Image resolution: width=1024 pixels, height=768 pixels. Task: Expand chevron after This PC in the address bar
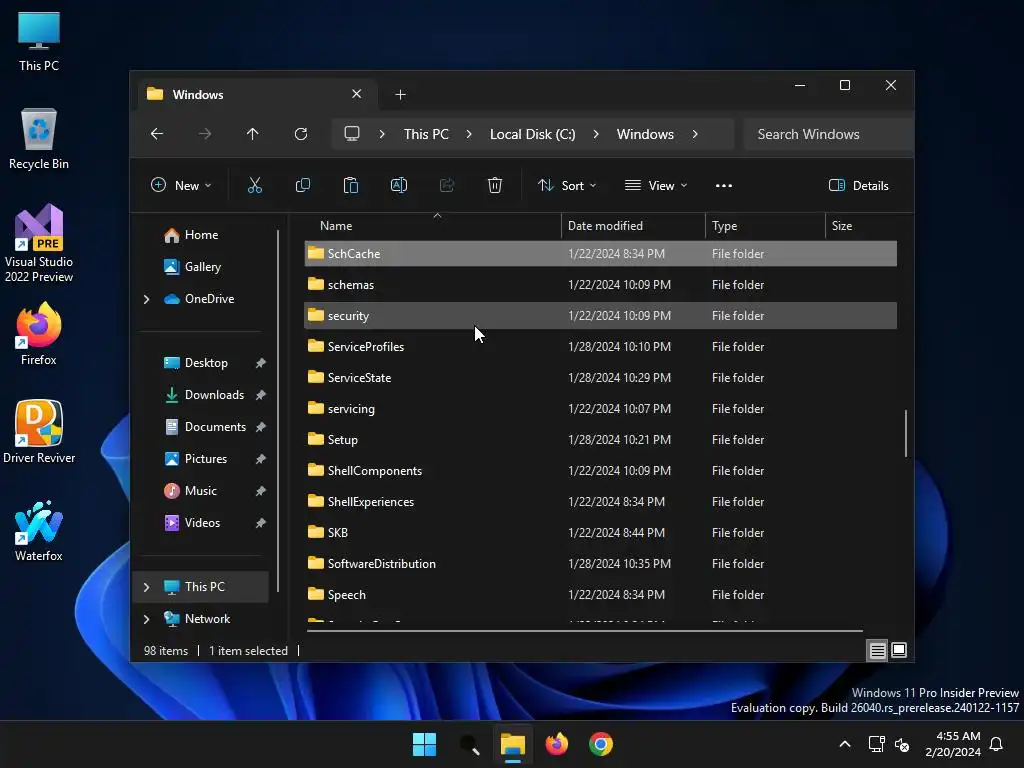coord(469,134)
